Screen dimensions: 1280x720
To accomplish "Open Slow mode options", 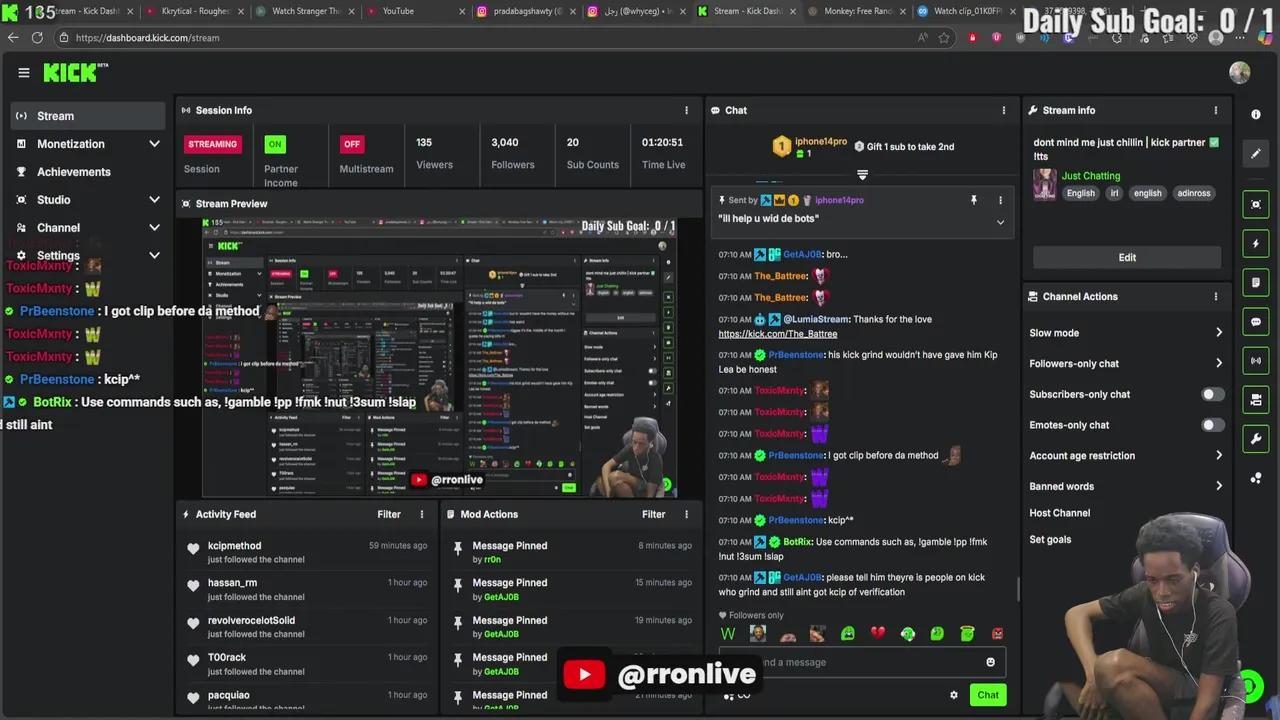I will 1126,333.
